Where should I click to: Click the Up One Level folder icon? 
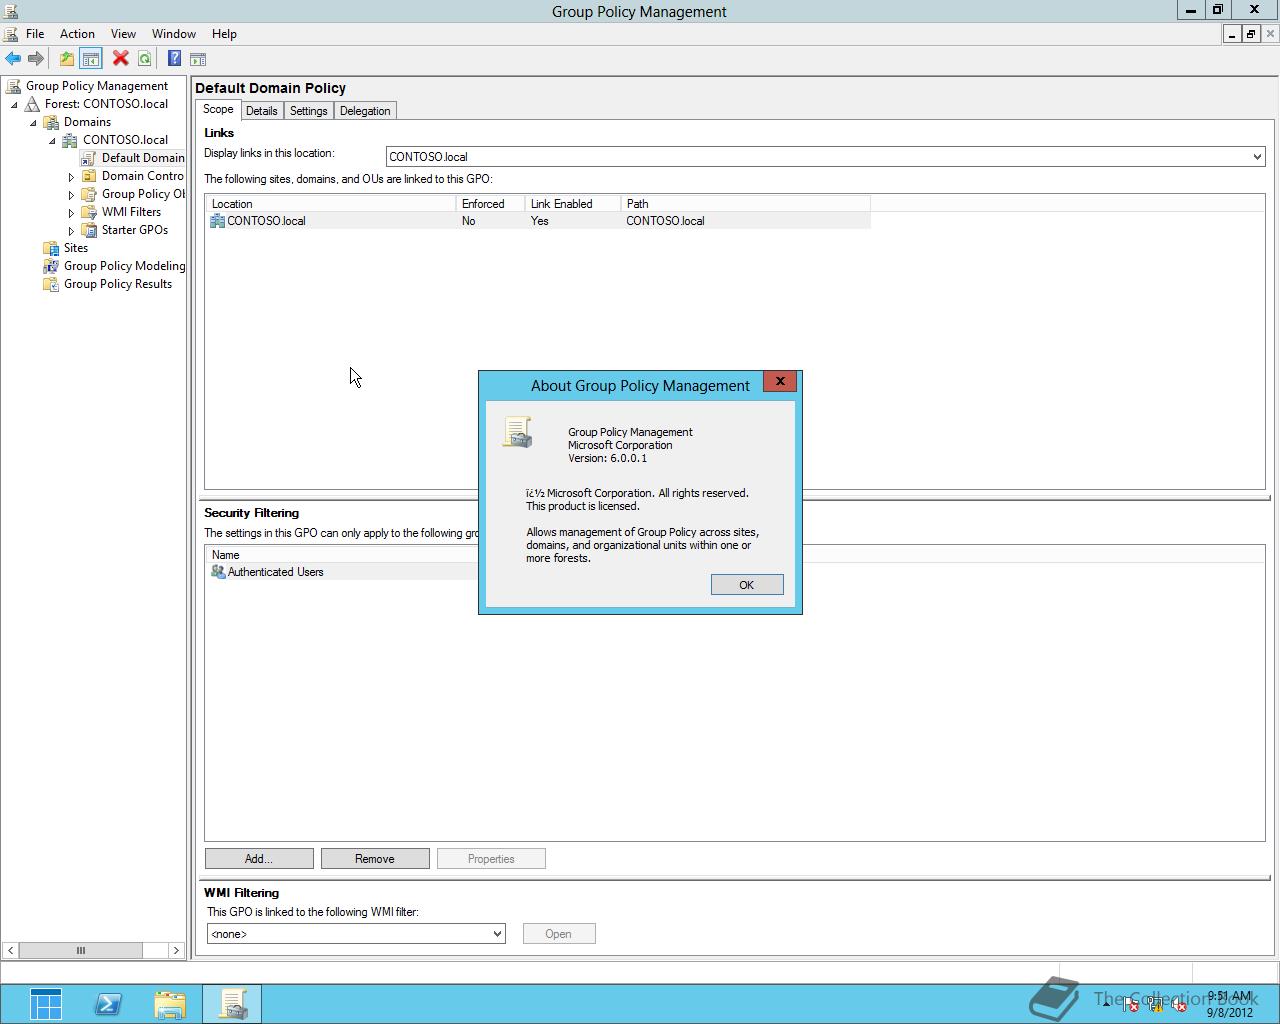[67, 59]
